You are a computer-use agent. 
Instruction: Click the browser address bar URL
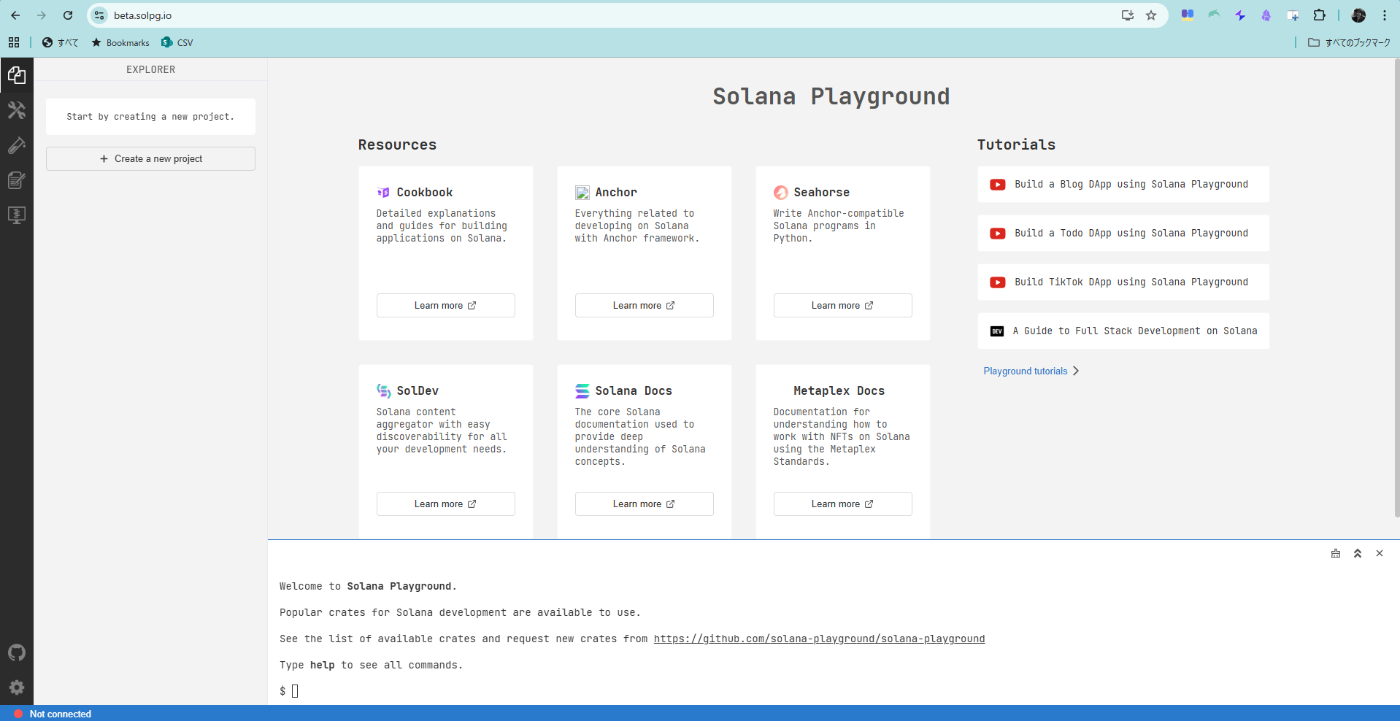(142, 15)
